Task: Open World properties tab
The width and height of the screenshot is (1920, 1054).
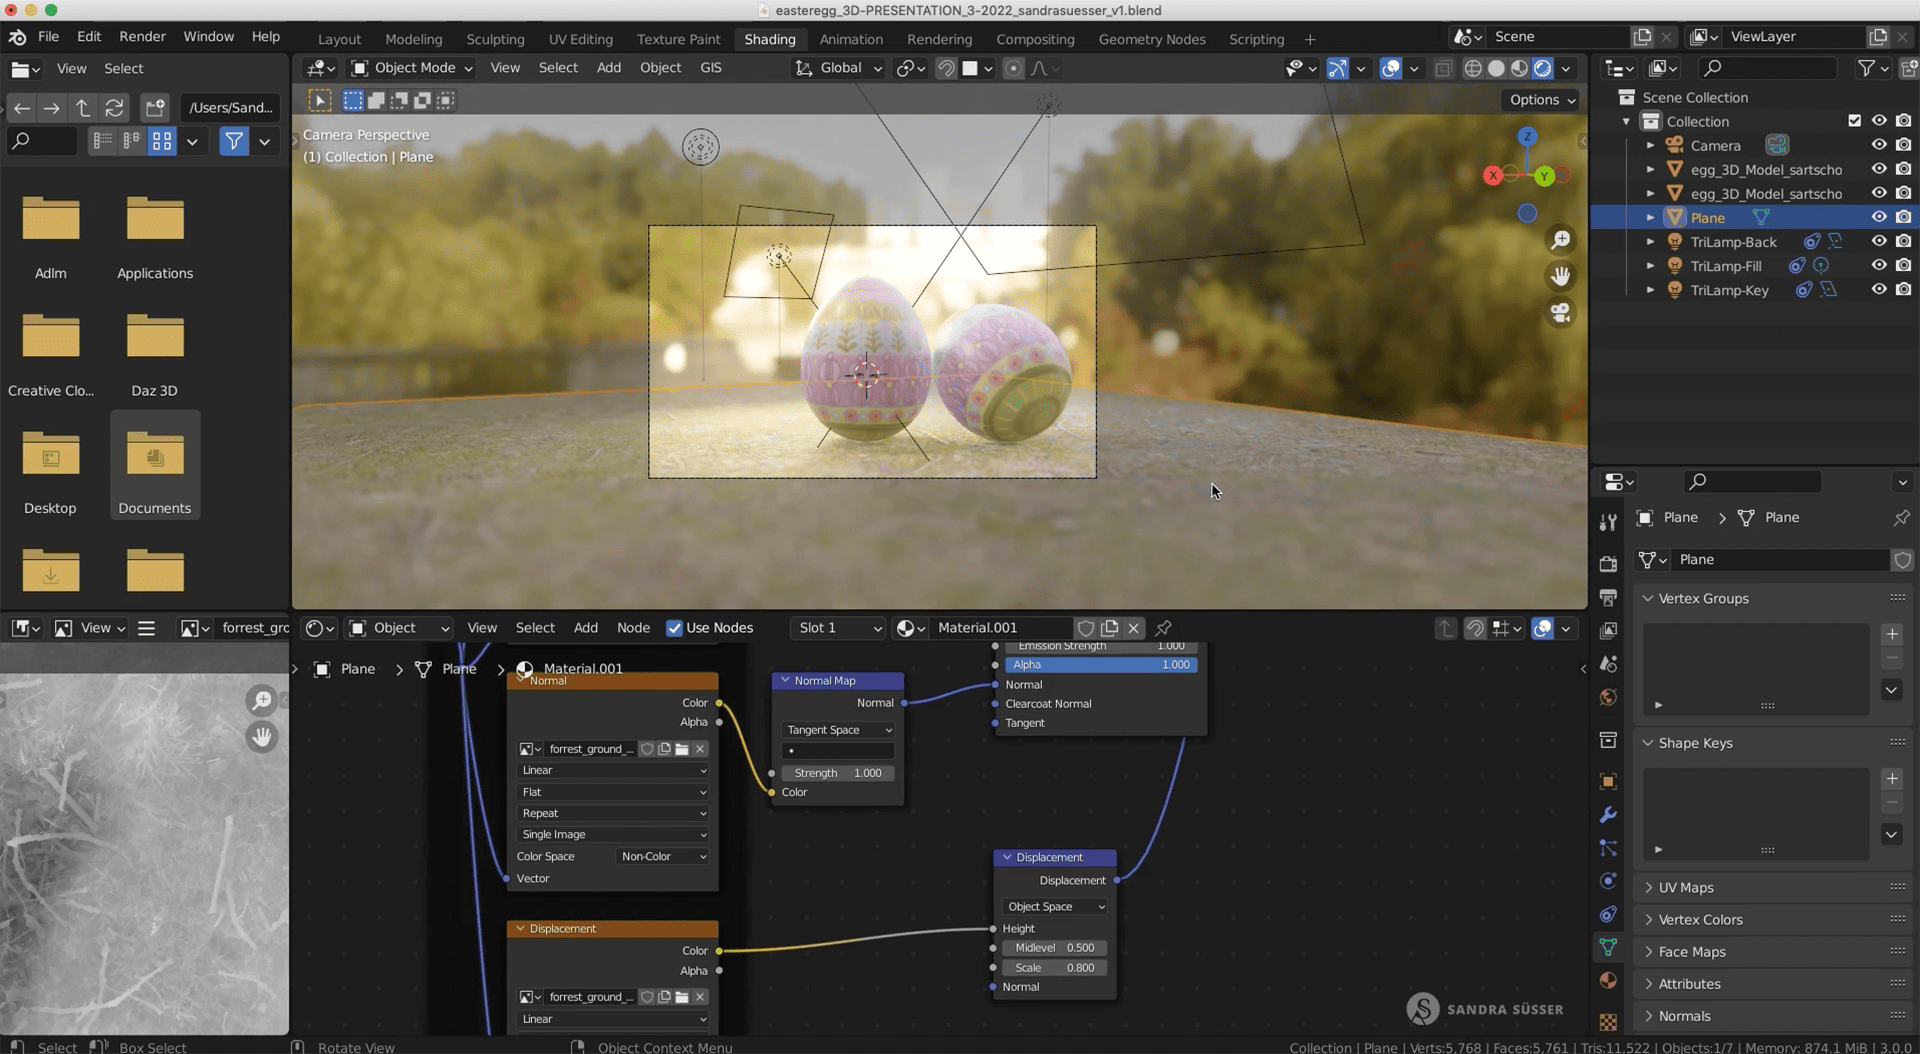Action: (1608, 697)
